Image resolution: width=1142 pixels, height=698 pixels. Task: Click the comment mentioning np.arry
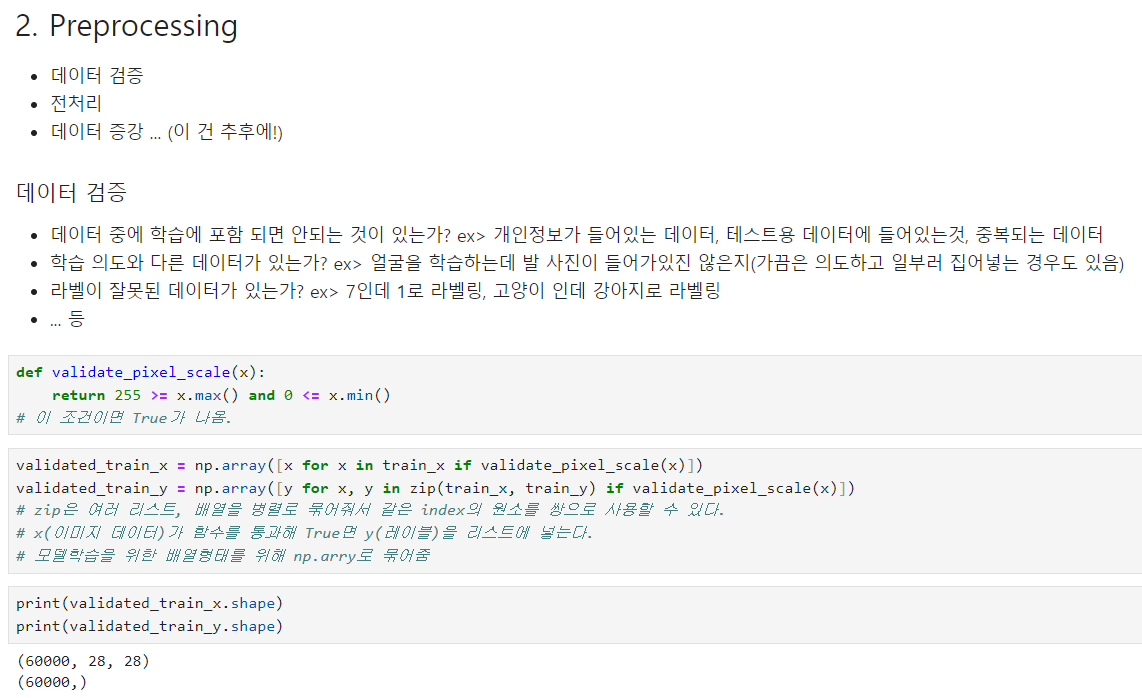[223, 555]
